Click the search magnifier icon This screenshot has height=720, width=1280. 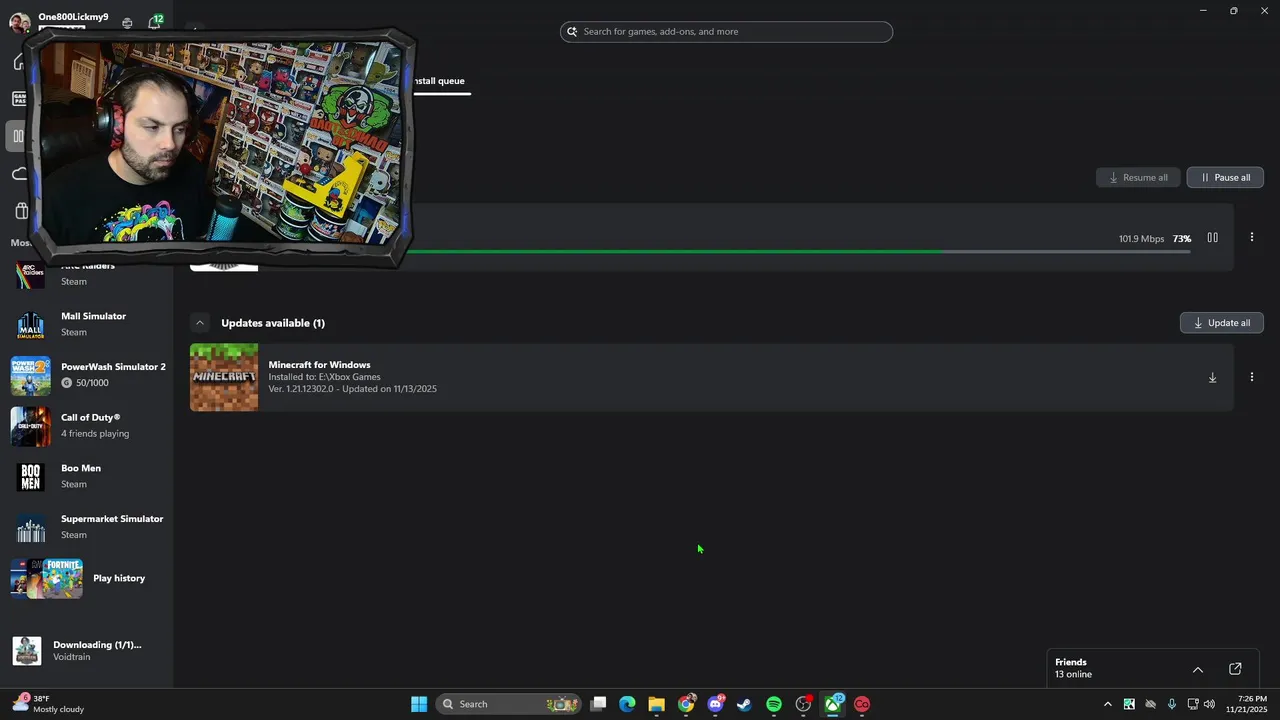(572, 32)
